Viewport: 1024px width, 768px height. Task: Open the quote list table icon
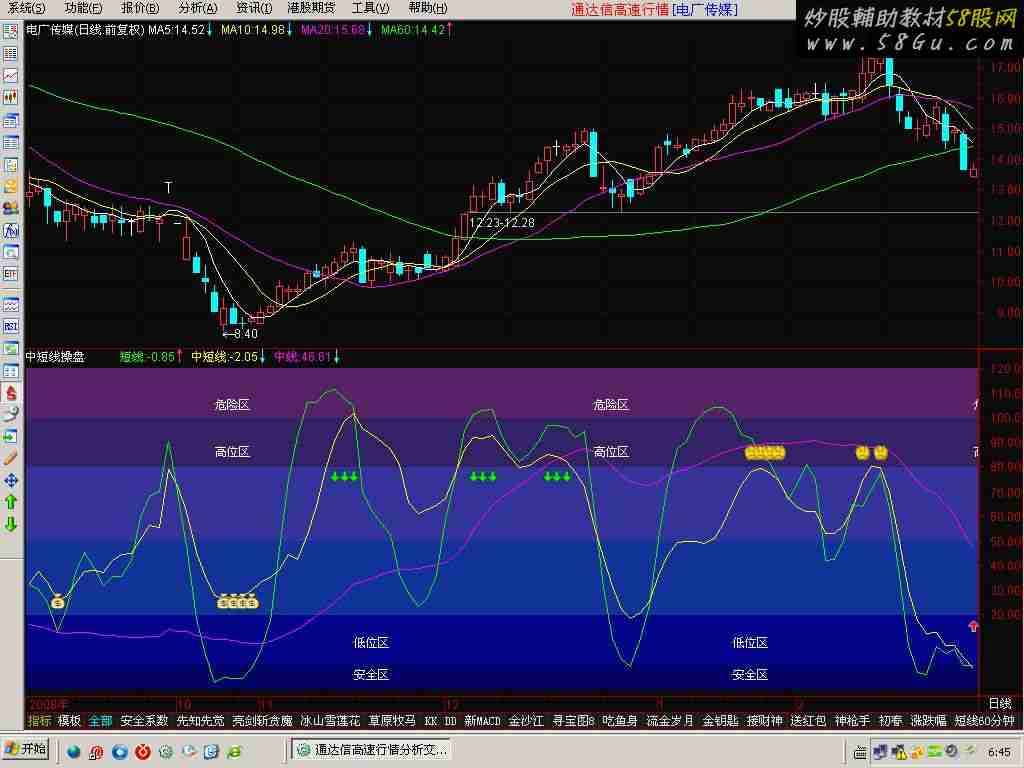[x=10, y=53]
